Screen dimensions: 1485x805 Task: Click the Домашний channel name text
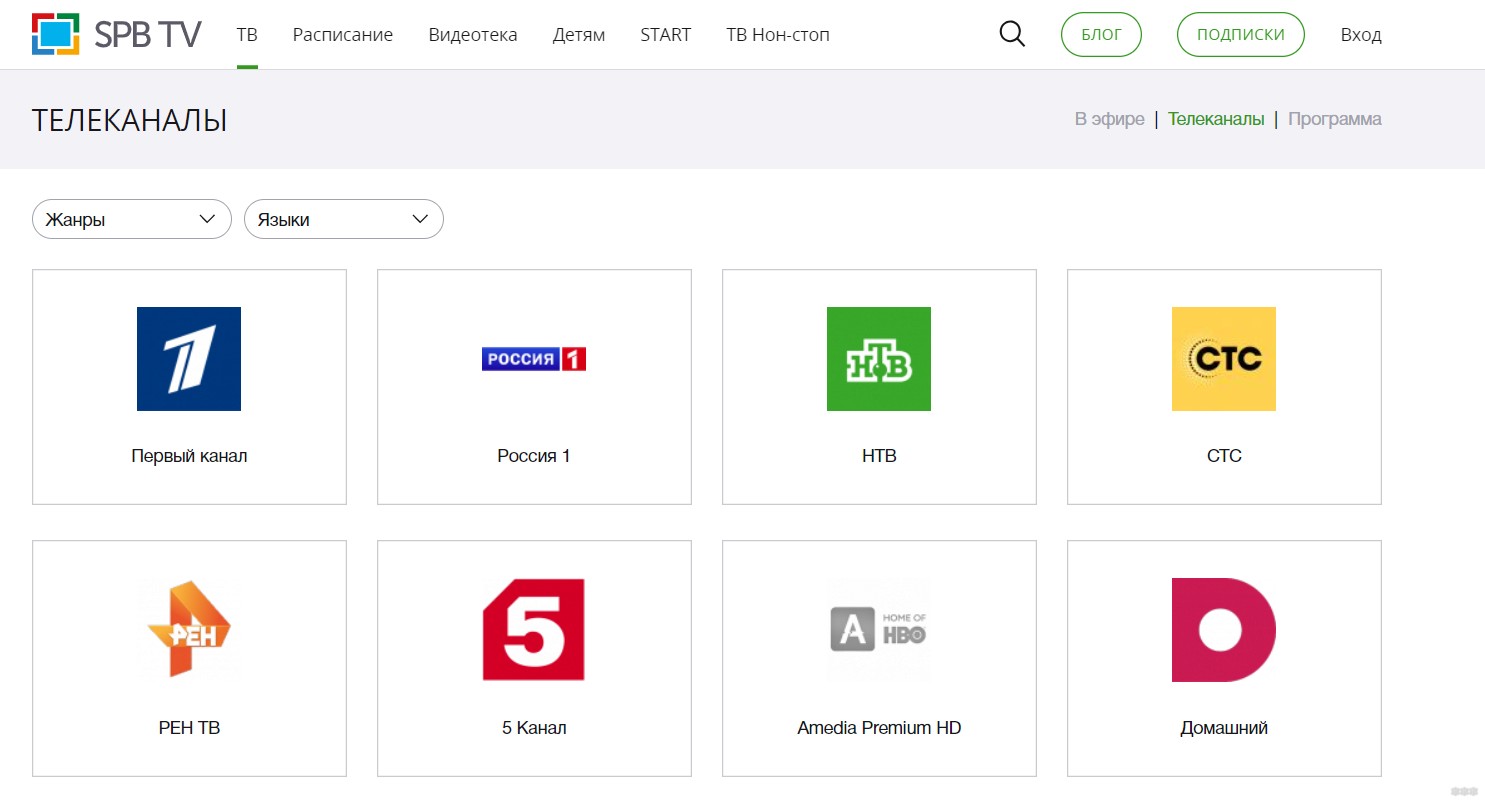pyautogui.click(x=1224, y=728)
